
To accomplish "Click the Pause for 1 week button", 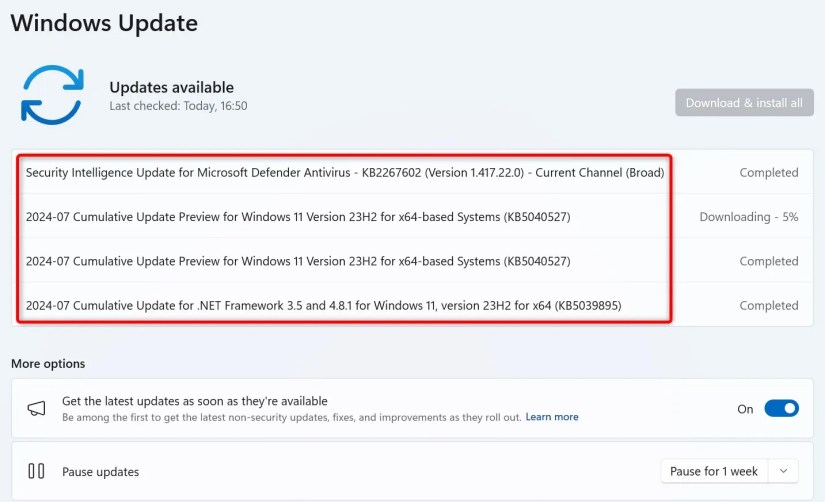I will pos(714,471).
